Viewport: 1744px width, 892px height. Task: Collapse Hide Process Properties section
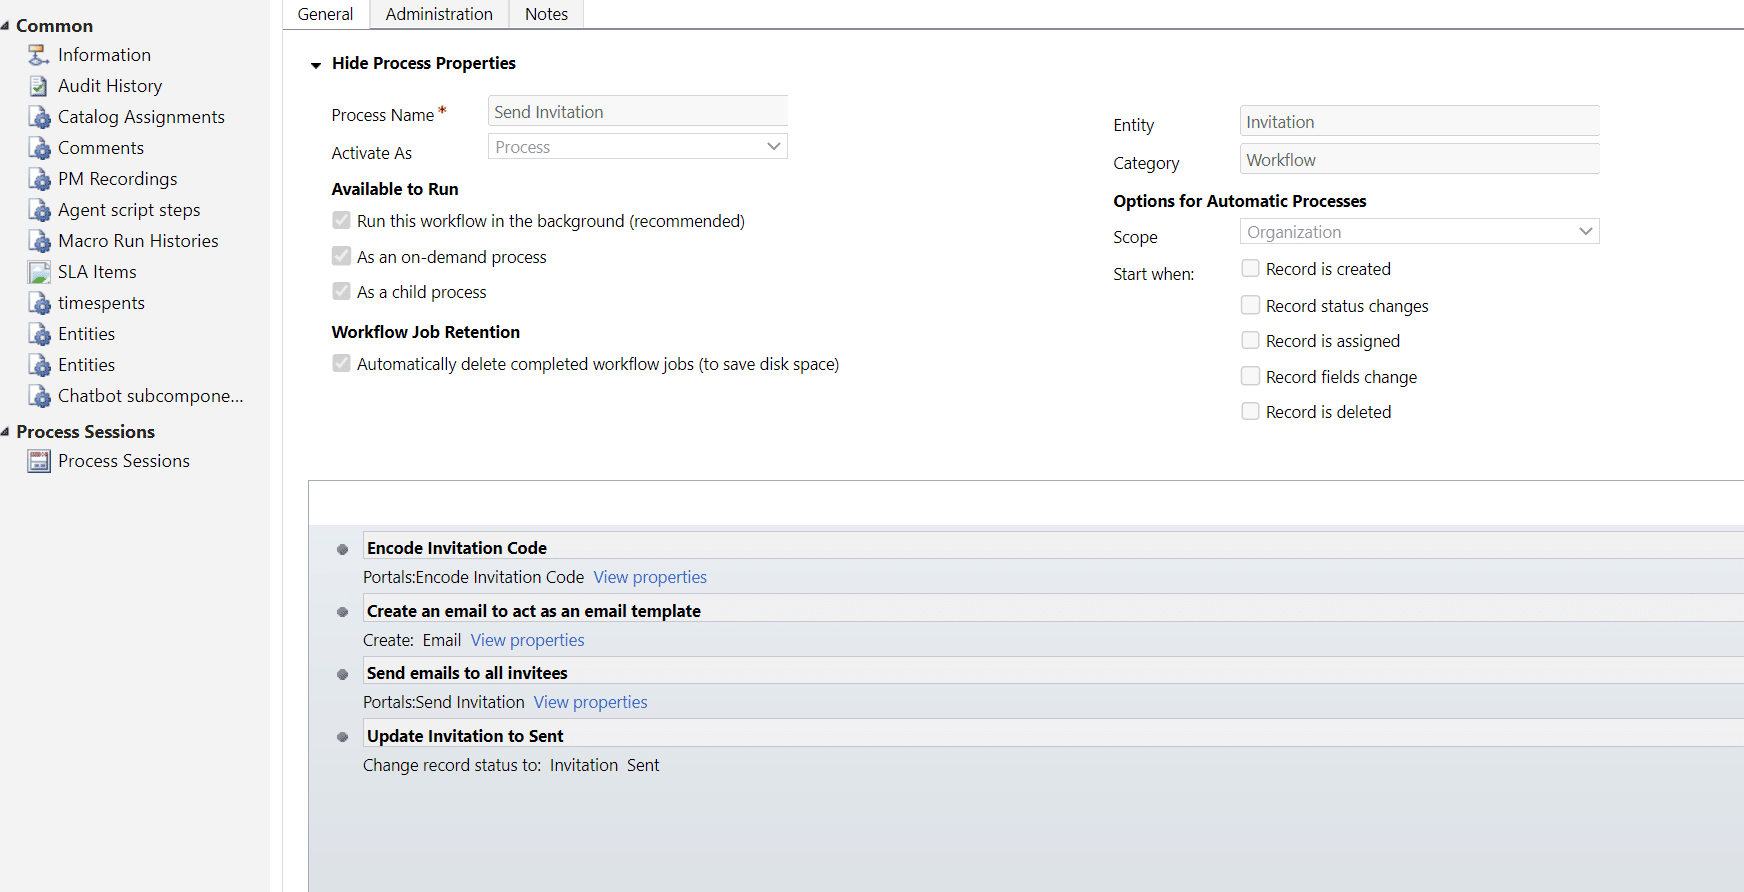click(x=316, y=65)
